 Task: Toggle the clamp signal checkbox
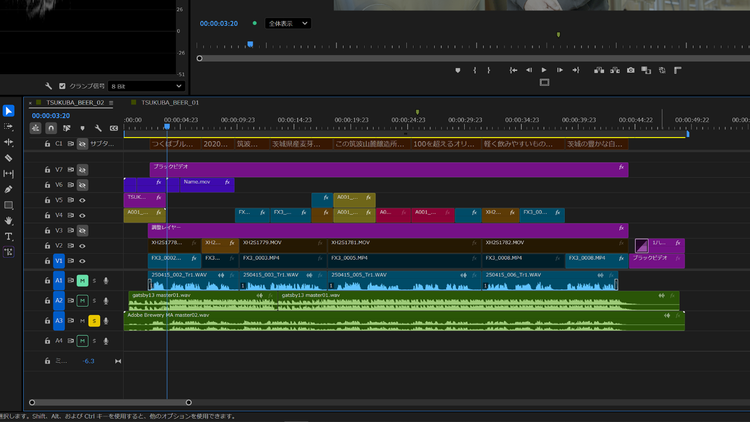click(62, 86)
